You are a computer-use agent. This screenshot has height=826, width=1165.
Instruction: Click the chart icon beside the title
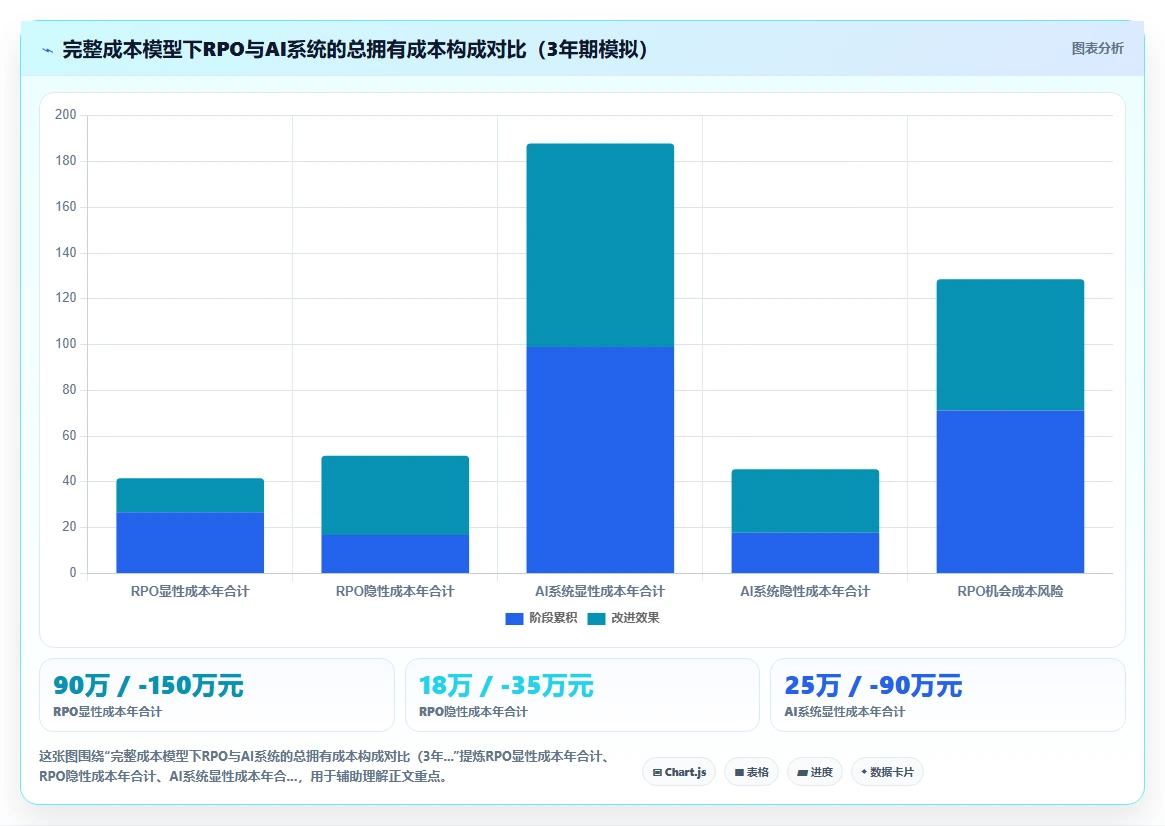[48, 51]
